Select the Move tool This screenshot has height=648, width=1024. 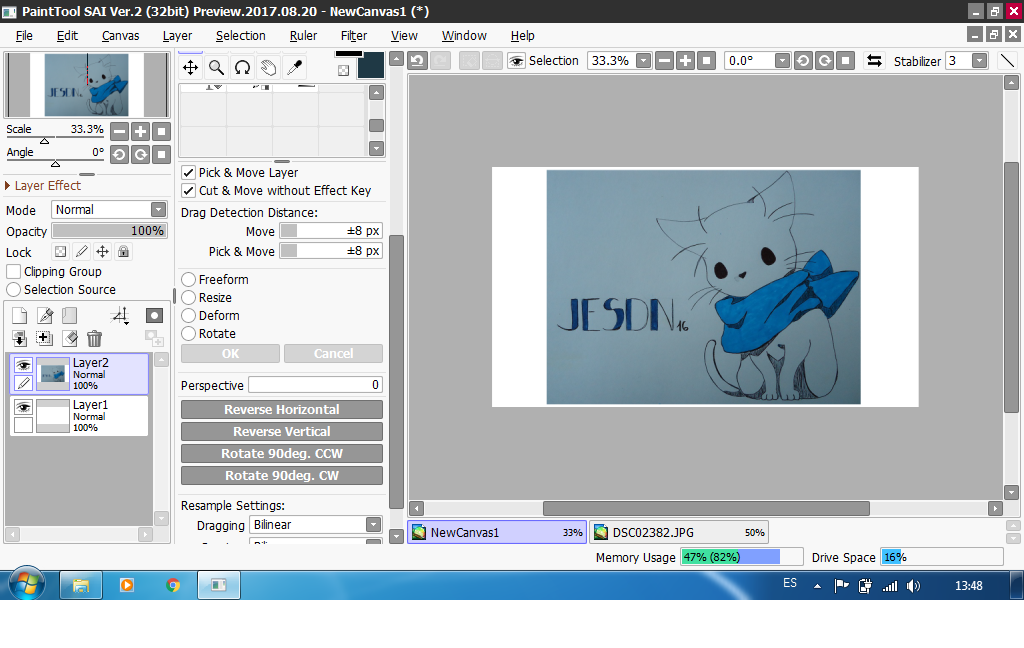point(190,68)
